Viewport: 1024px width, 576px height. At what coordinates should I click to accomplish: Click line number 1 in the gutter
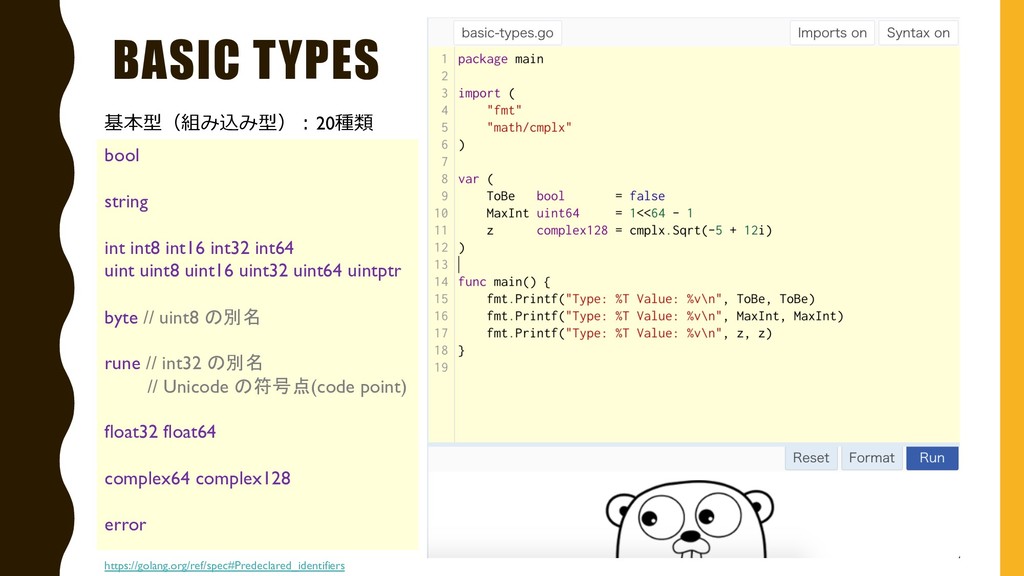pyautogui.click(x=444, y=59)
